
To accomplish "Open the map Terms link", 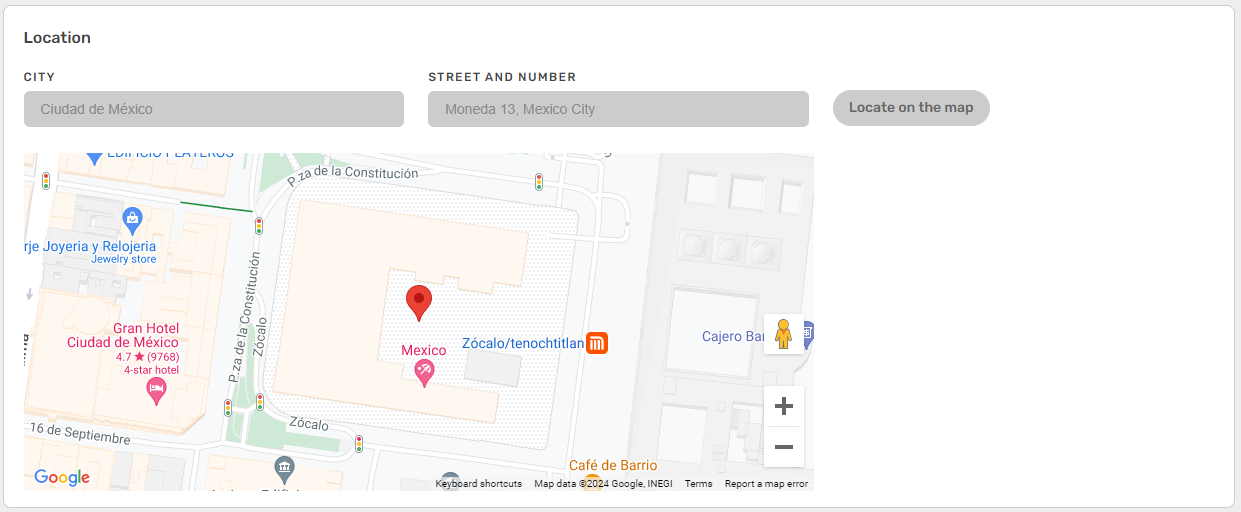I will click(x=698, y=484).
